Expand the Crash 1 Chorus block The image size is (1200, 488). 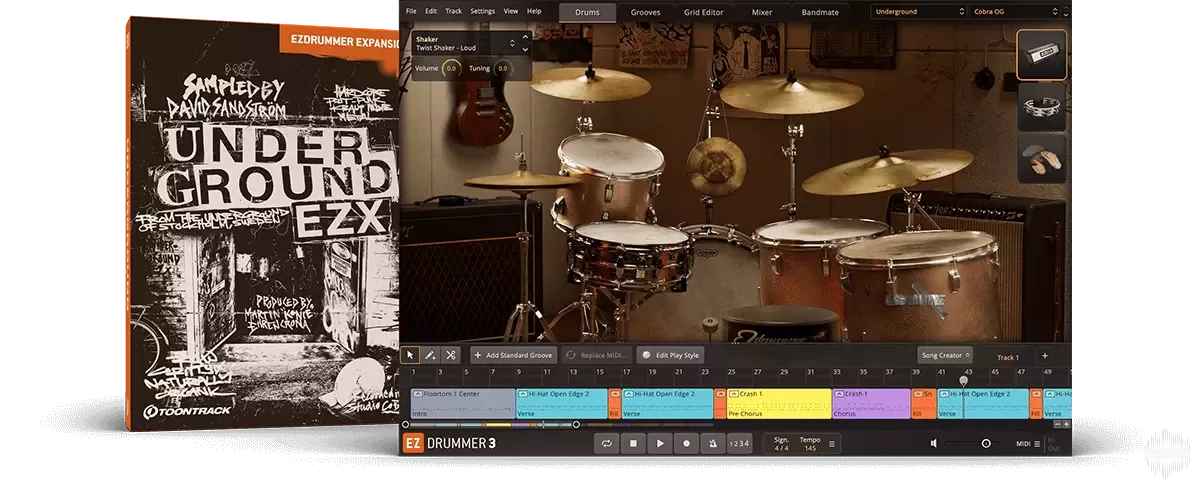tap(837, 394)
